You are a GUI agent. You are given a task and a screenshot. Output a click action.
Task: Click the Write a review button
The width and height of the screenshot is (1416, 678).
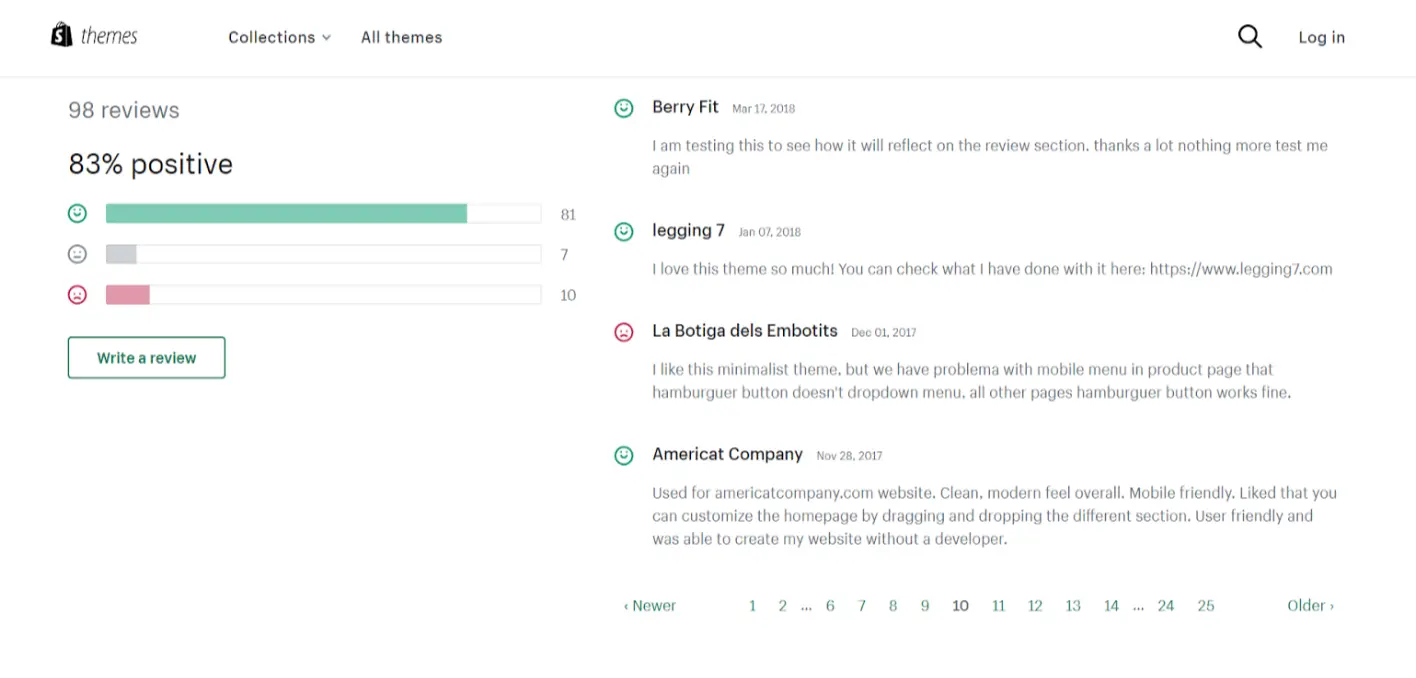(x=146, y=357)
